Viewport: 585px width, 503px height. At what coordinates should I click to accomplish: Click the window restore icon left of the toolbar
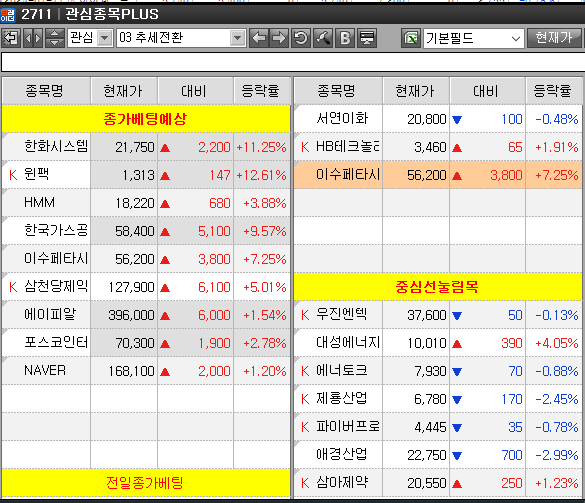click(11, 38)
